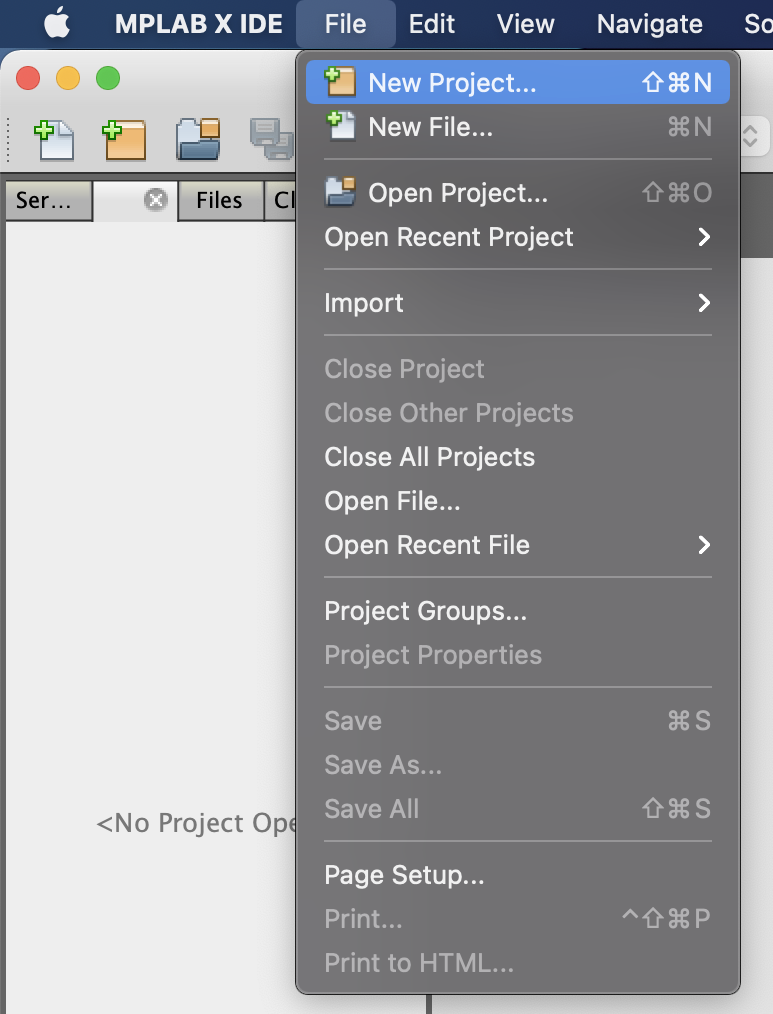Viewport: 773px width, 1014px height.
Task: Expand the Import submenu
Action: tap(704, 303)
